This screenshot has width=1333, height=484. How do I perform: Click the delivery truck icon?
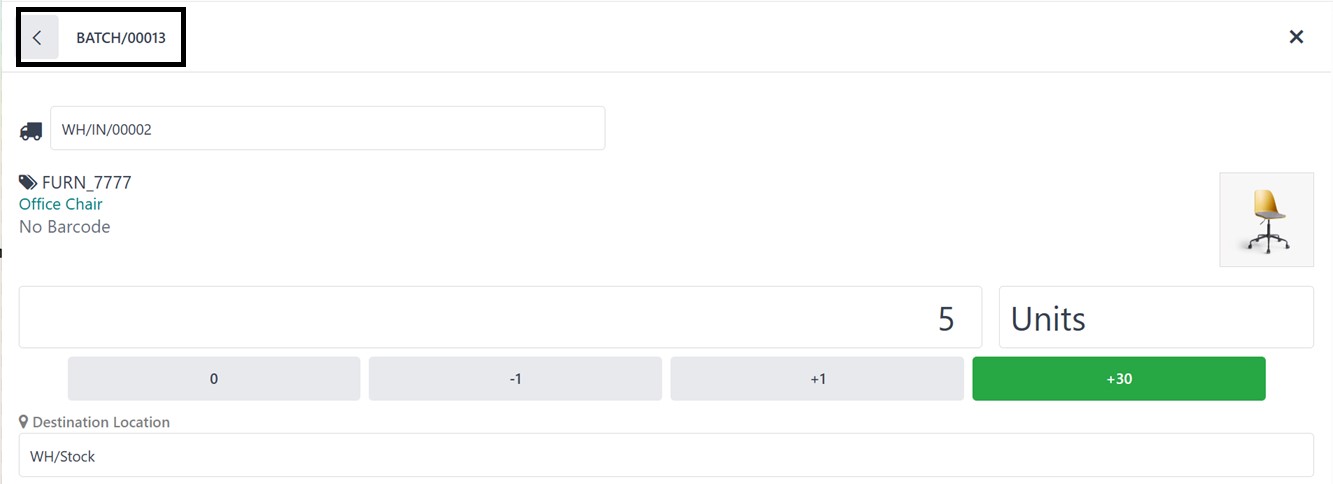pos(31,130)
